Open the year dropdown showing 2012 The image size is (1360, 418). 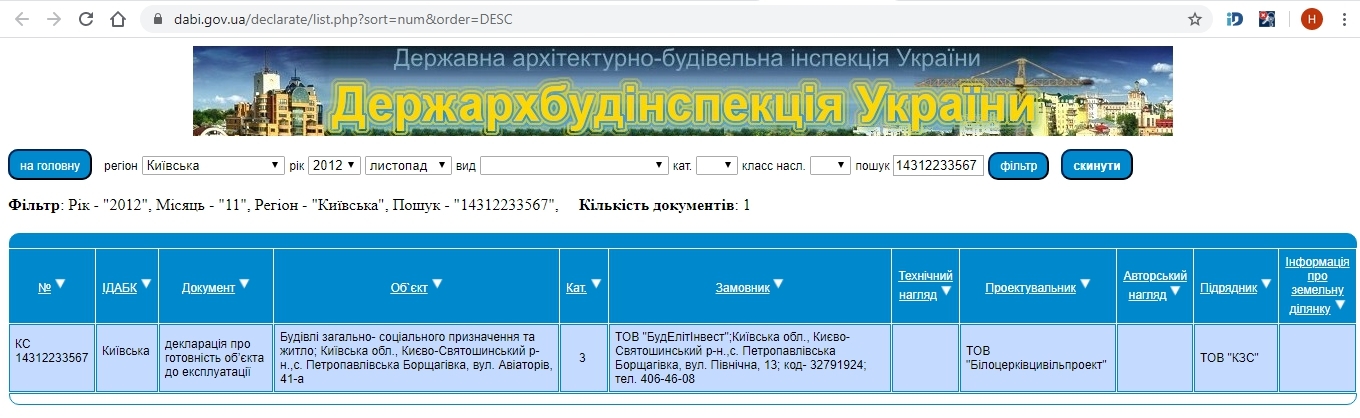(x=334, y=165)
